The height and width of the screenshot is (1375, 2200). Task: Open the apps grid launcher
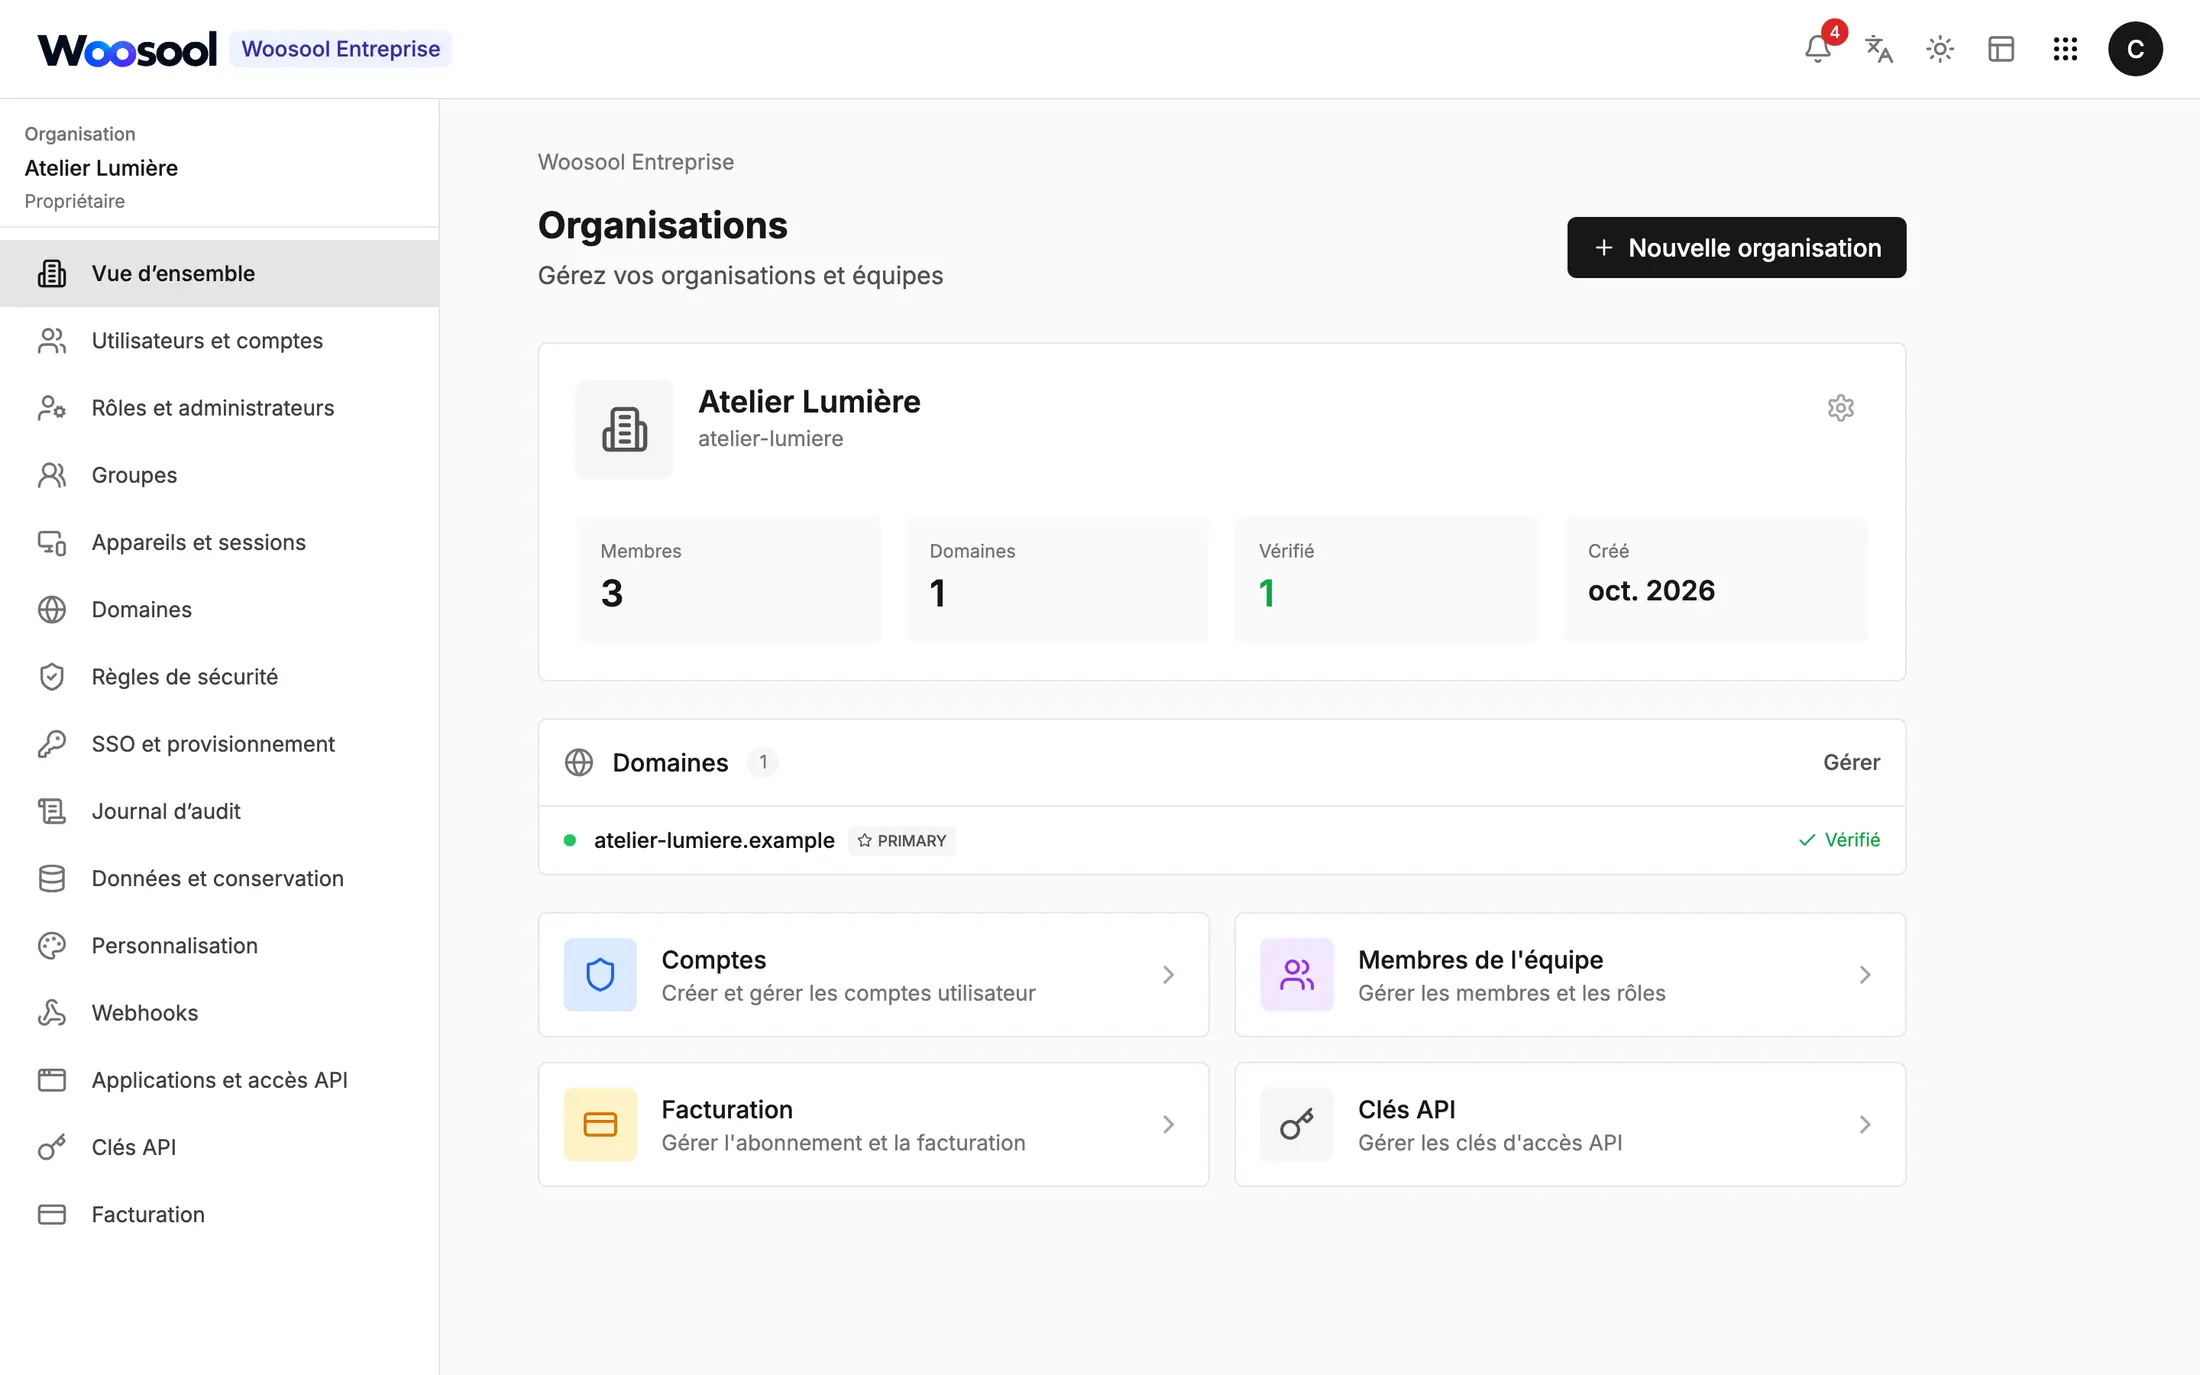point(2065,49)
